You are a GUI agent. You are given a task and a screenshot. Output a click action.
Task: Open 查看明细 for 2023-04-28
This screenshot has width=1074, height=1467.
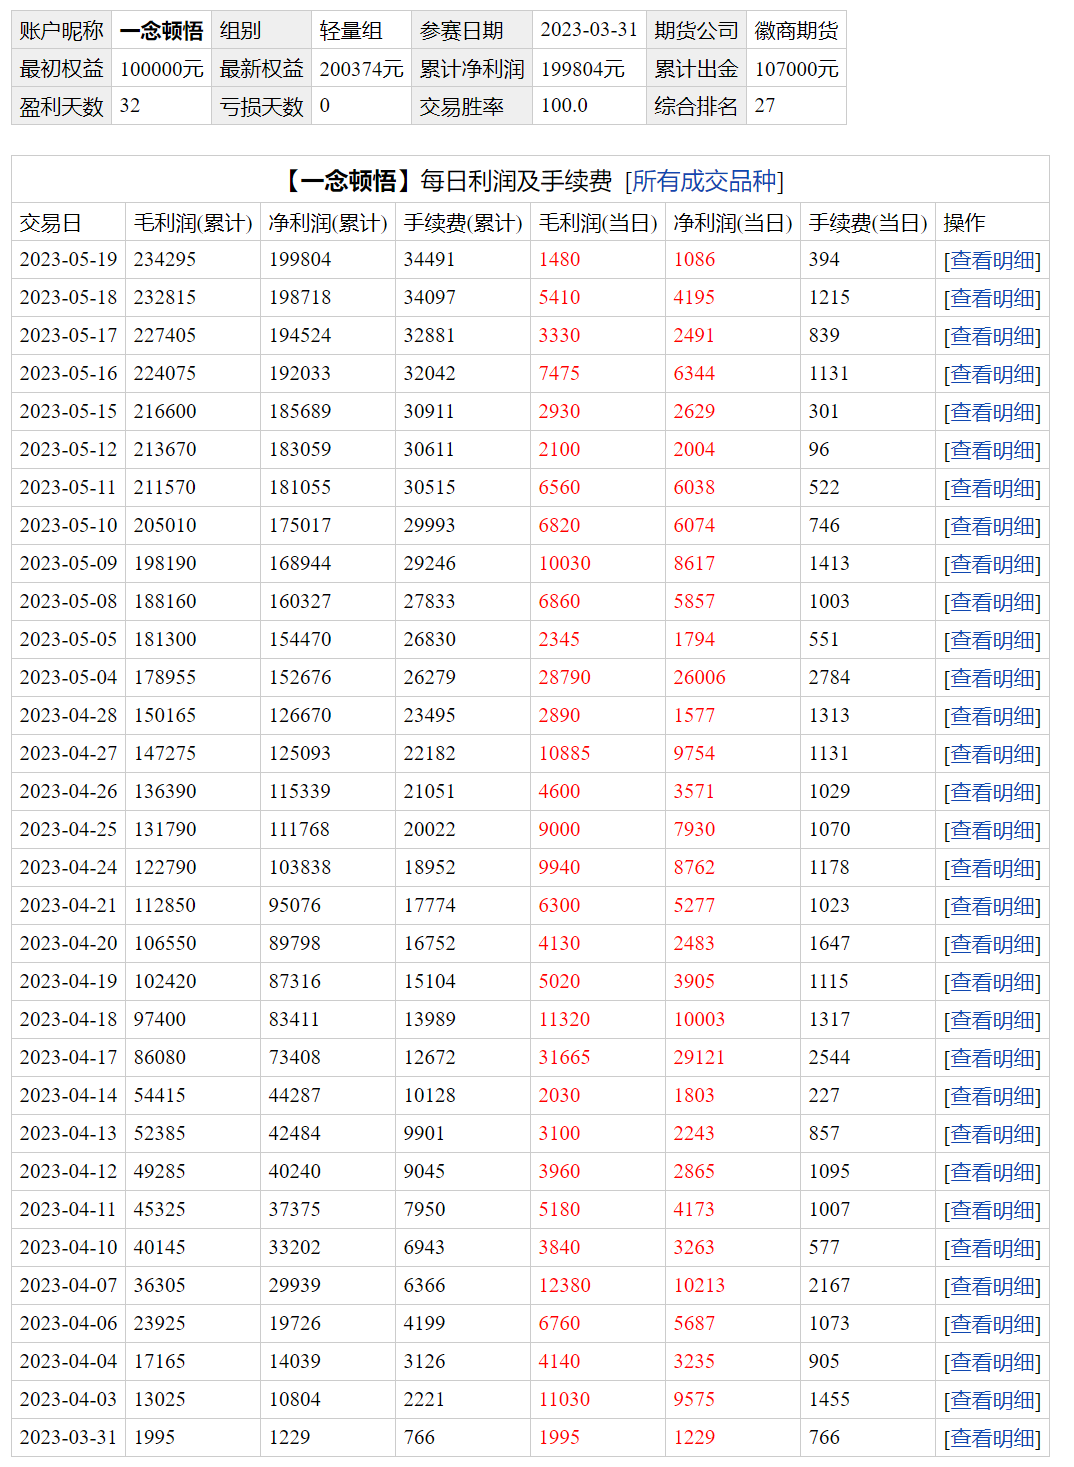pyautogui.click(x=992, y=716)
